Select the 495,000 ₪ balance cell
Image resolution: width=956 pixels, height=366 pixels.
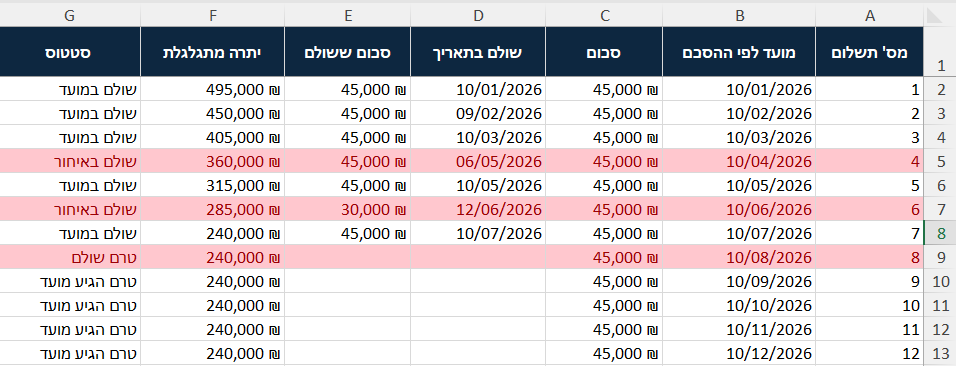(x=212, y=90)
